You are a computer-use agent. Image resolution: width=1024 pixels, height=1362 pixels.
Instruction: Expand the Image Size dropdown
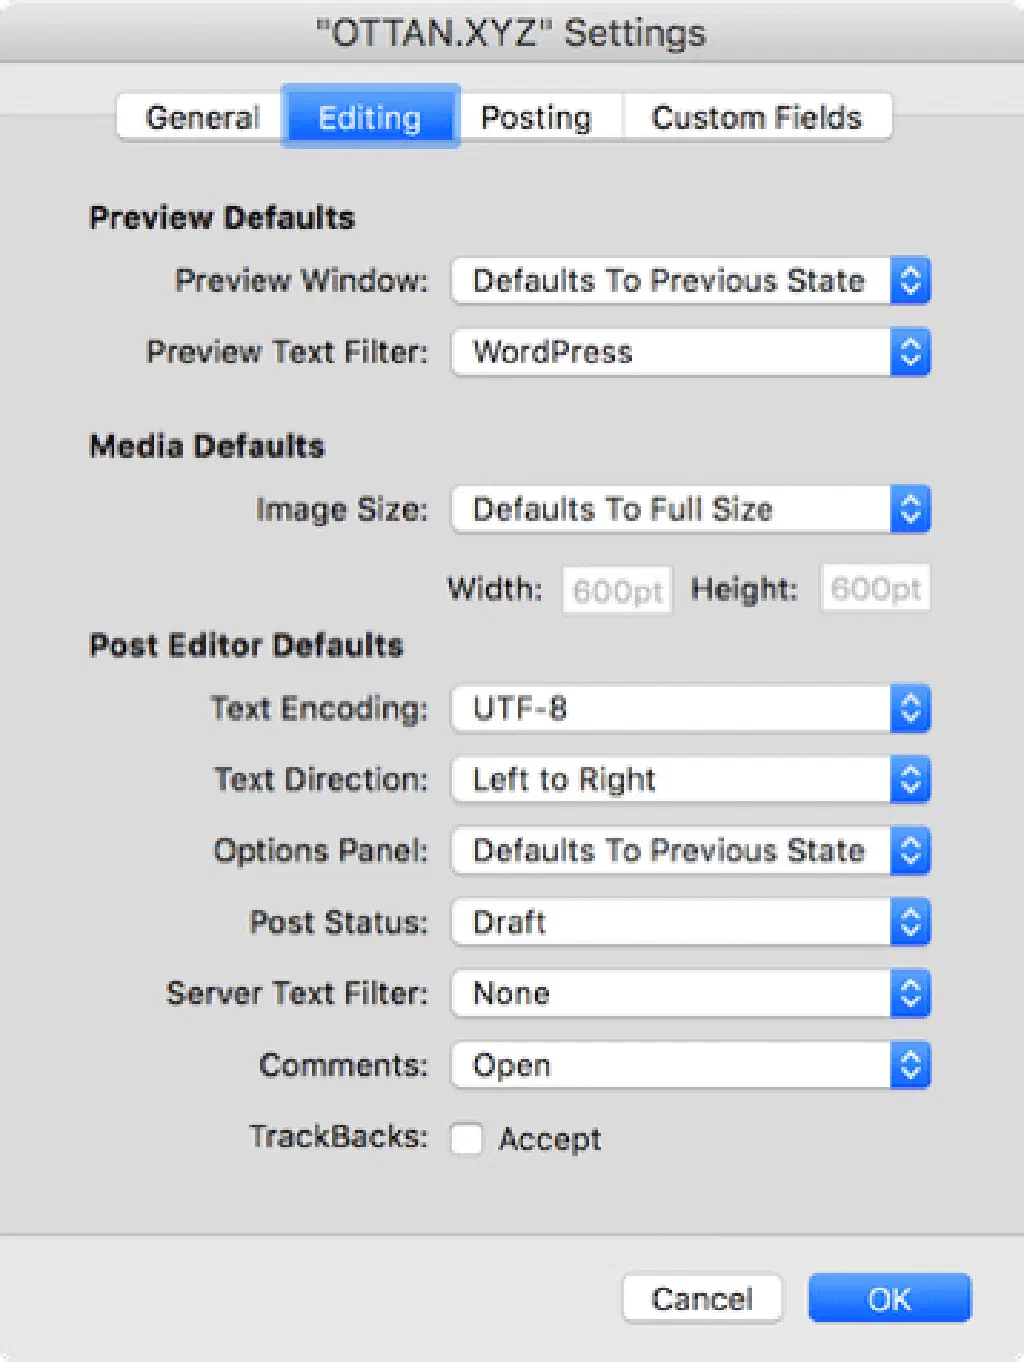click(x=690, y=509)
